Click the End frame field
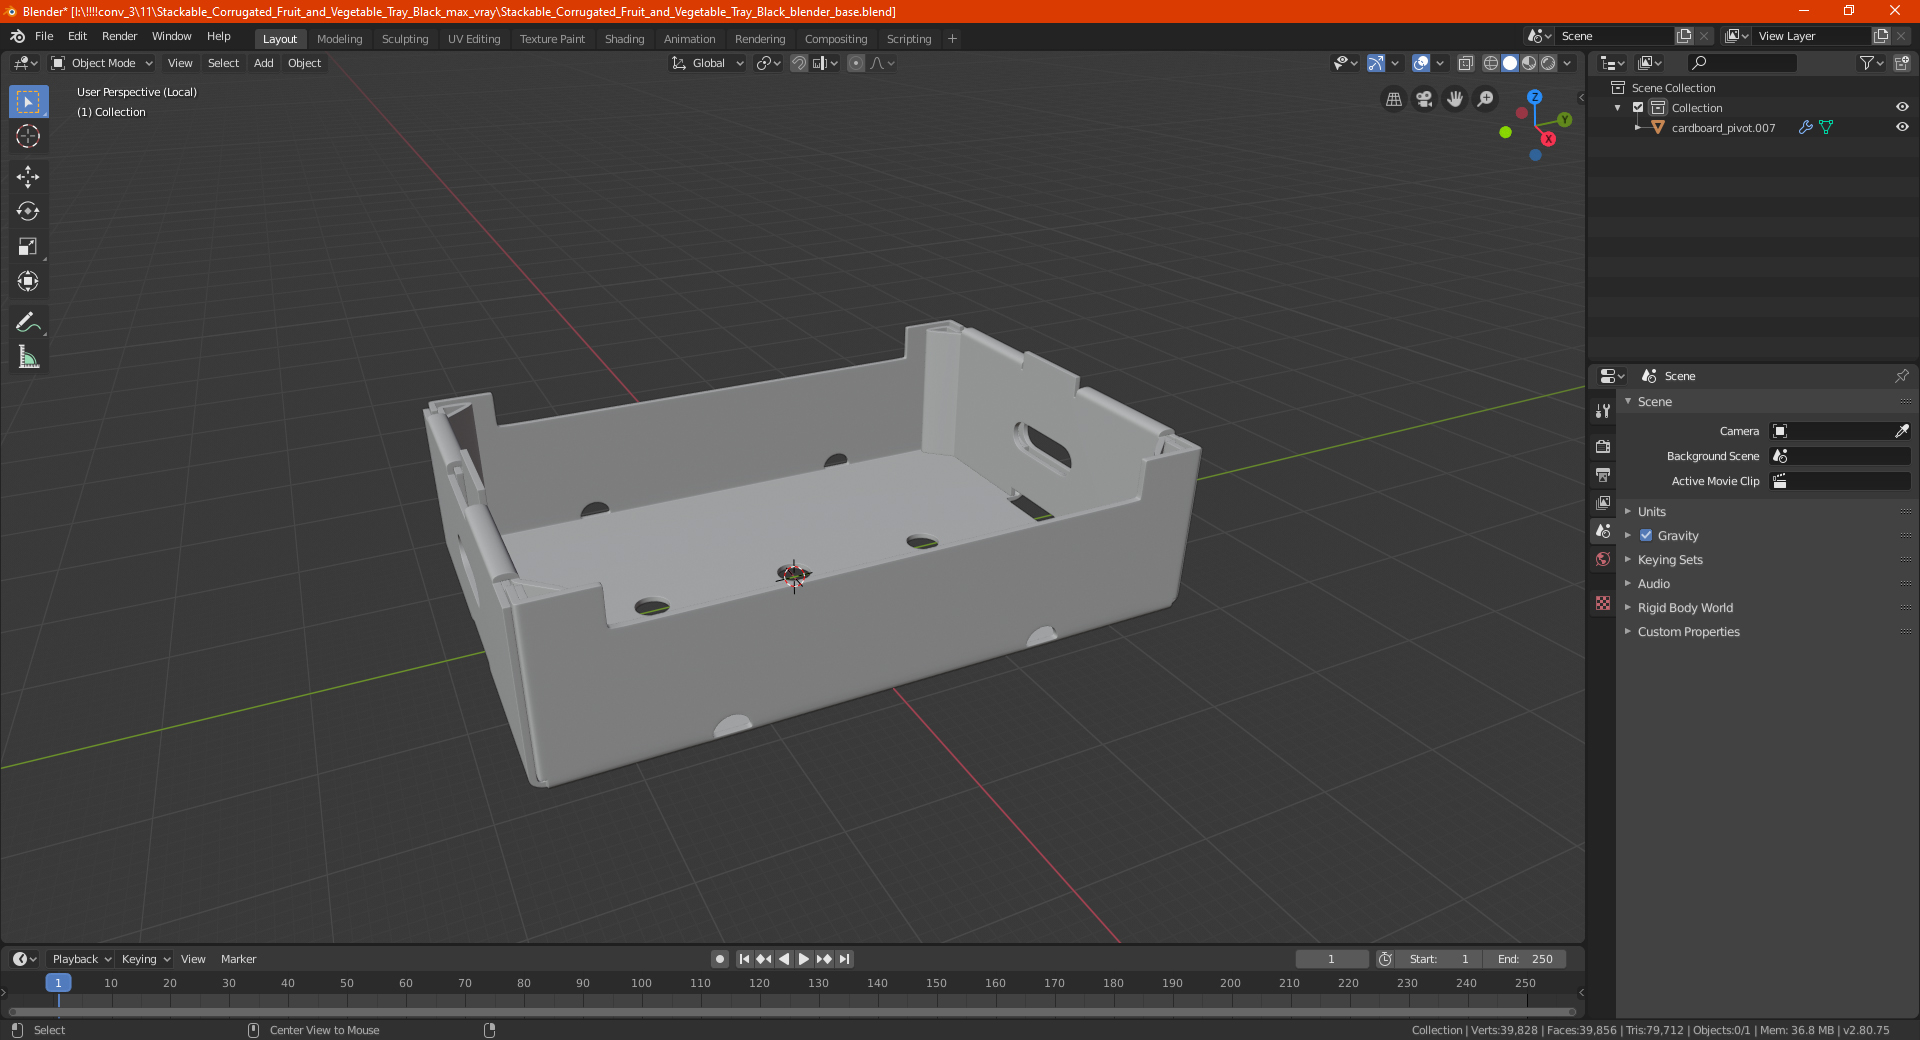Screen dimensions: 1920x1040 tap(1525, 959)
